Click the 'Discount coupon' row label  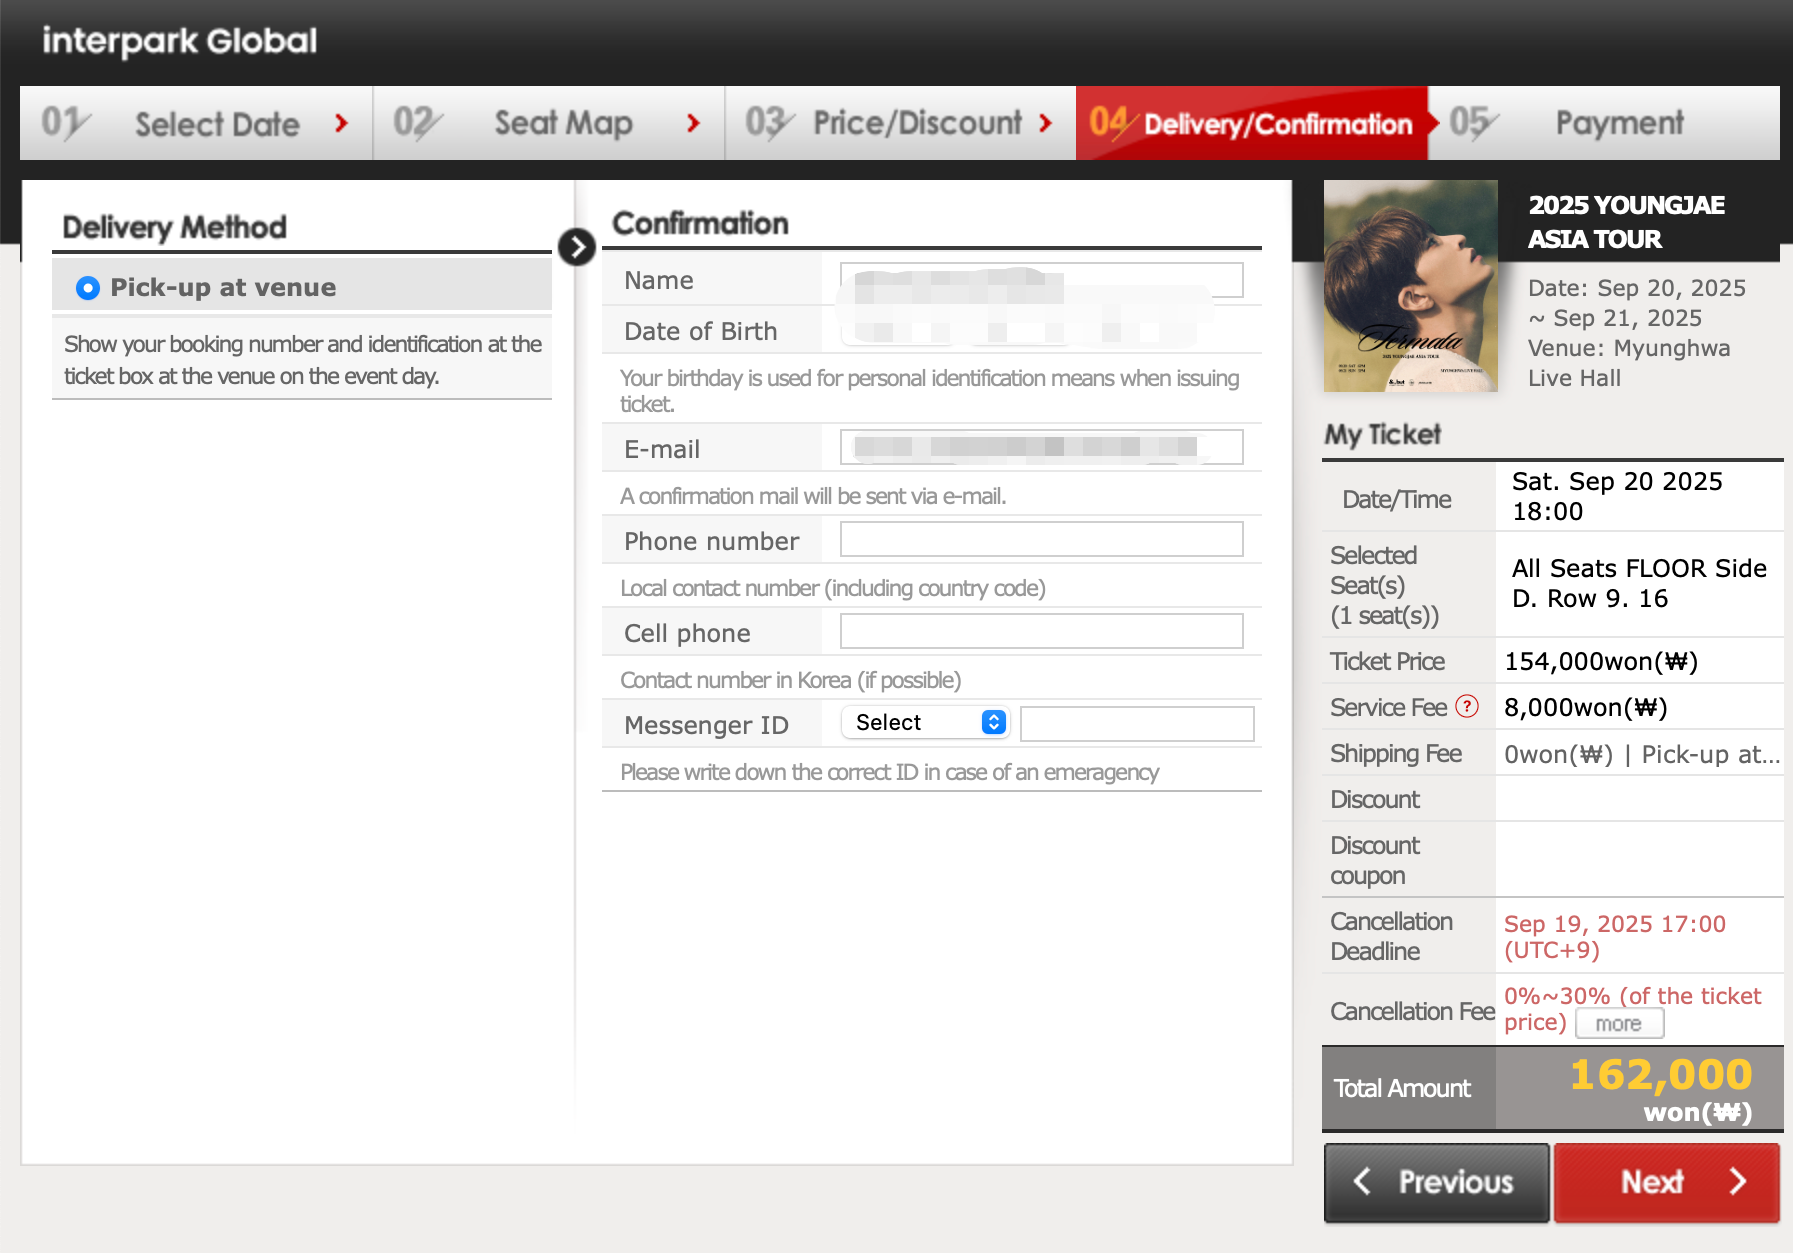pyautogui.click(x=1375, y=860)
